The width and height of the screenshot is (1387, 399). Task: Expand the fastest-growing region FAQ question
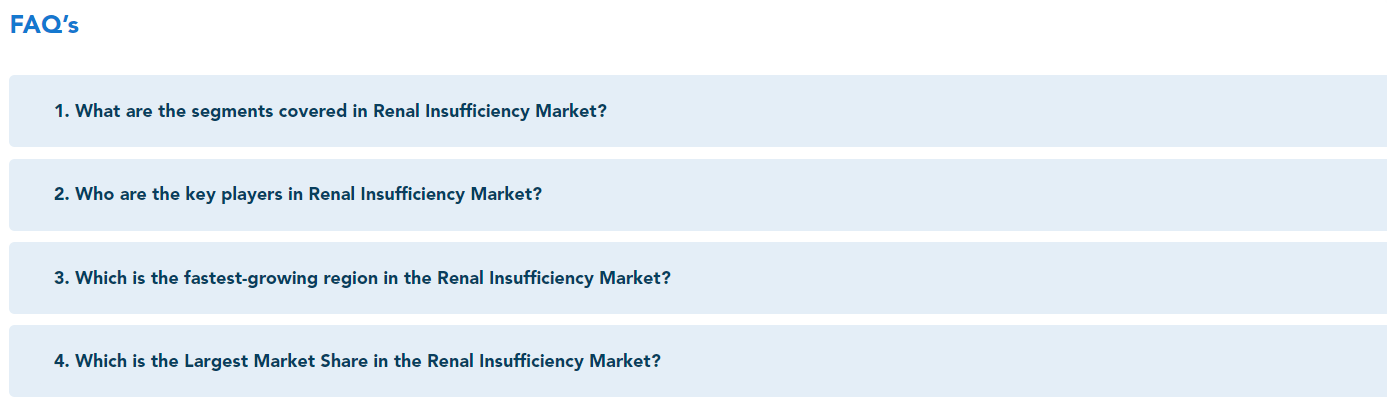coord(698,278)
